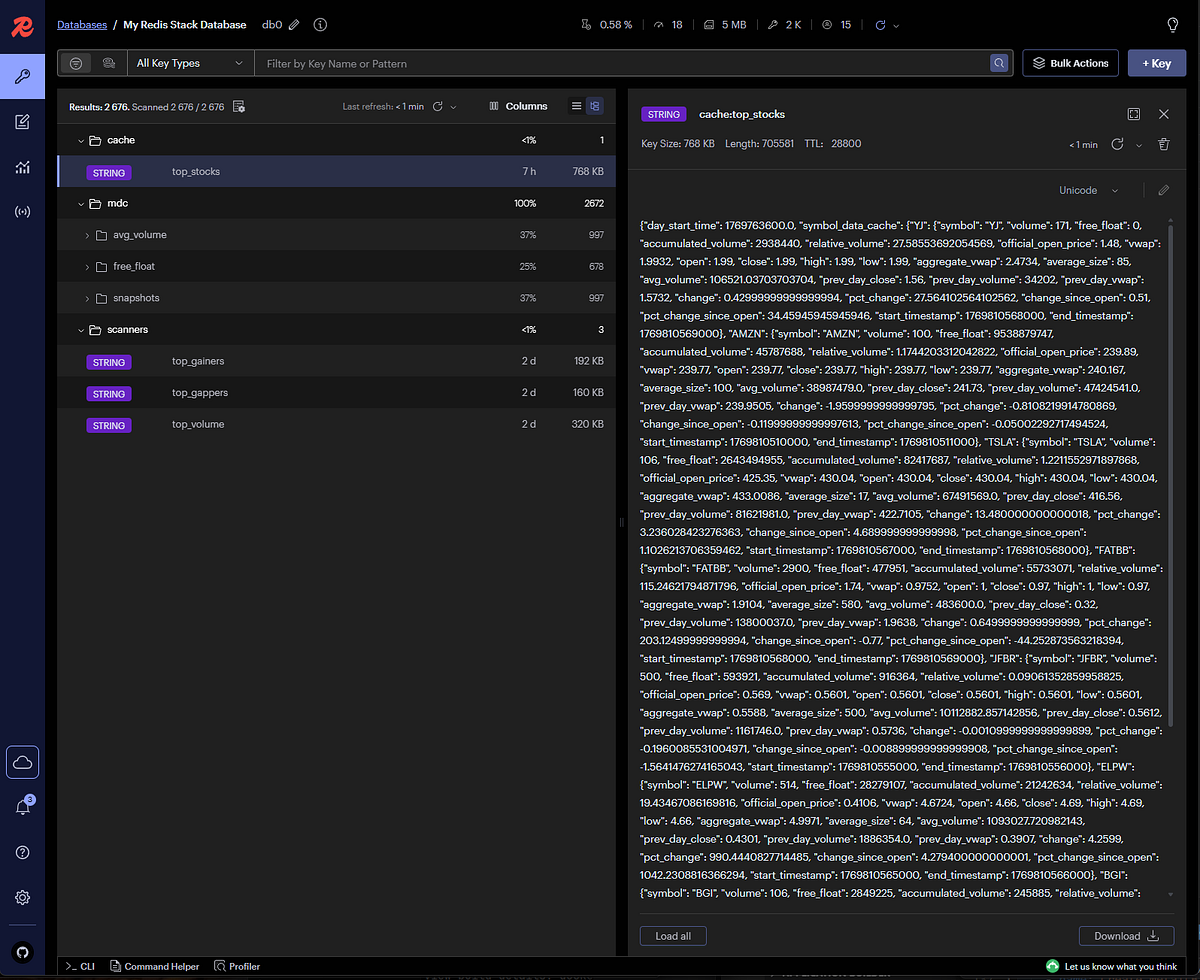Open the Analysis Tools sidebar icon
The image size is (1200, 980).
pyautogui.click(x=22, y=167)
